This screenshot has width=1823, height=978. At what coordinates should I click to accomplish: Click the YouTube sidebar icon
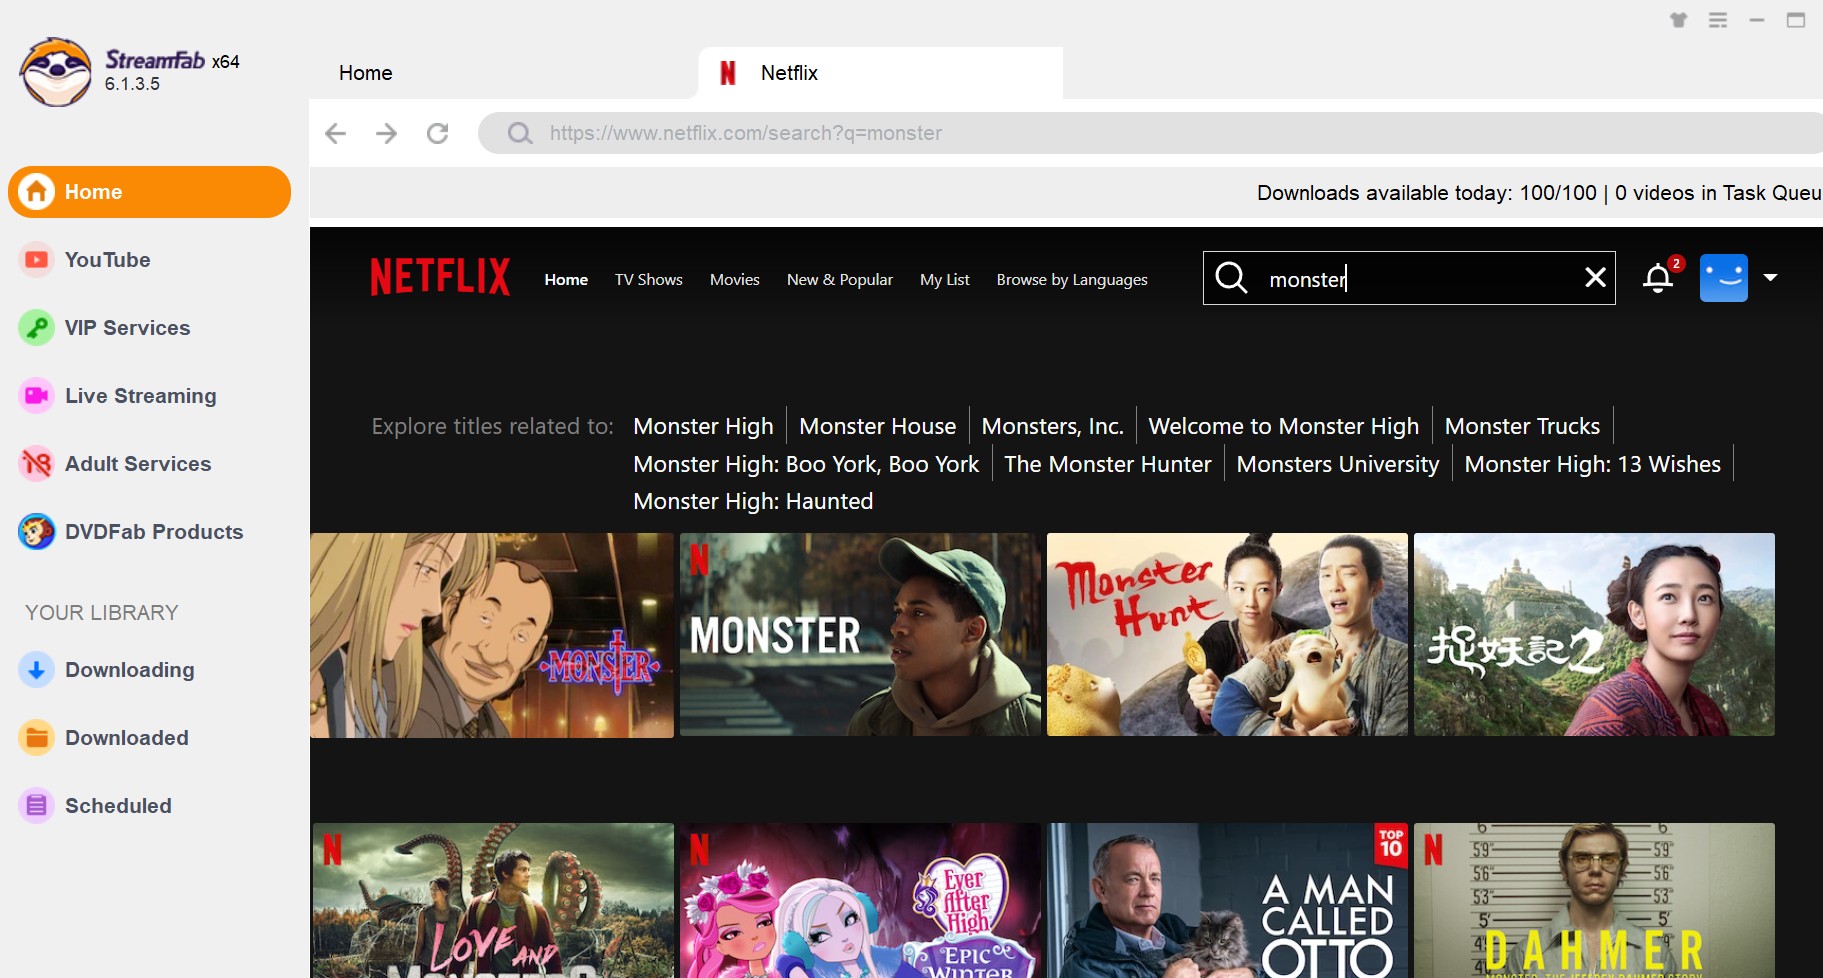click(37, 260)
